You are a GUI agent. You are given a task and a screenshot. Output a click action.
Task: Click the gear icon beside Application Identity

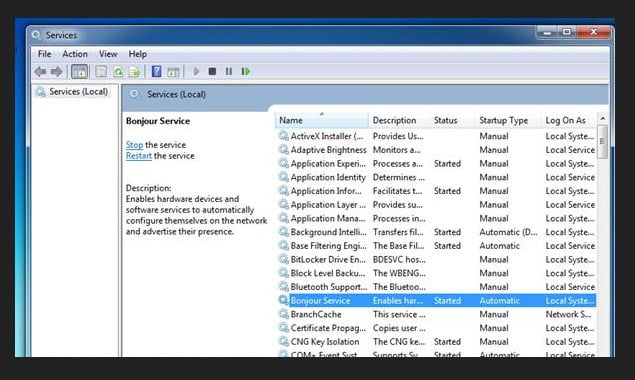283,177
